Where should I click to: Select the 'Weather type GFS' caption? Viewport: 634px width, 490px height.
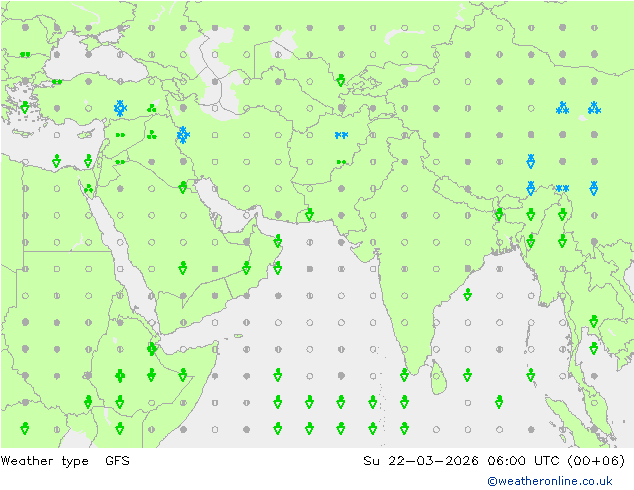(65, 461)
